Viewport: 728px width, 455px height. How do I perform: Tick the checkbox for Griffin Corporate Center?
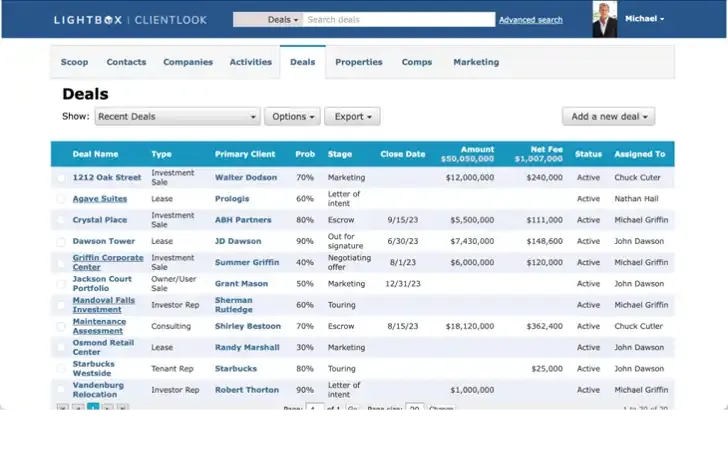pos(61,263)
